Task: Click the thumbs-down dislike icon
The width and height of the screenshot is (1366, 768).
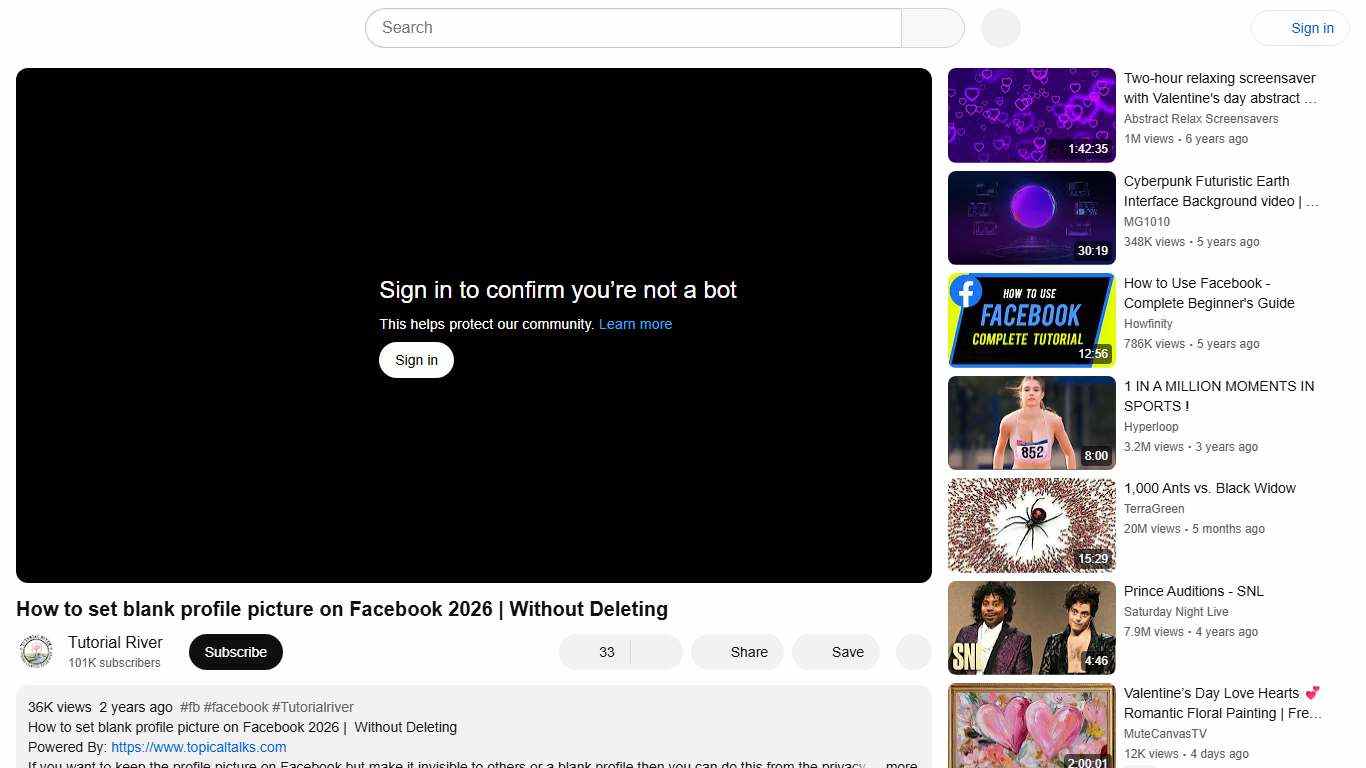Action: (655, 651)
